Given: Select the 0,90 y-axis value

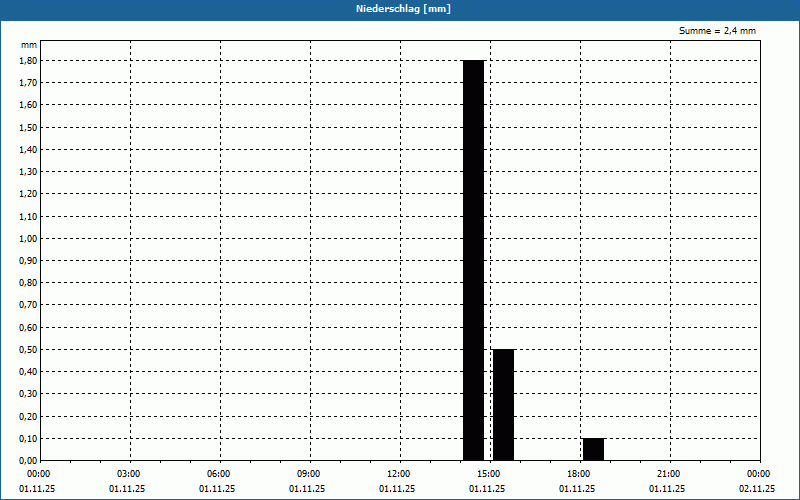Looking at the screenshot, I should (x=28, y=261).
